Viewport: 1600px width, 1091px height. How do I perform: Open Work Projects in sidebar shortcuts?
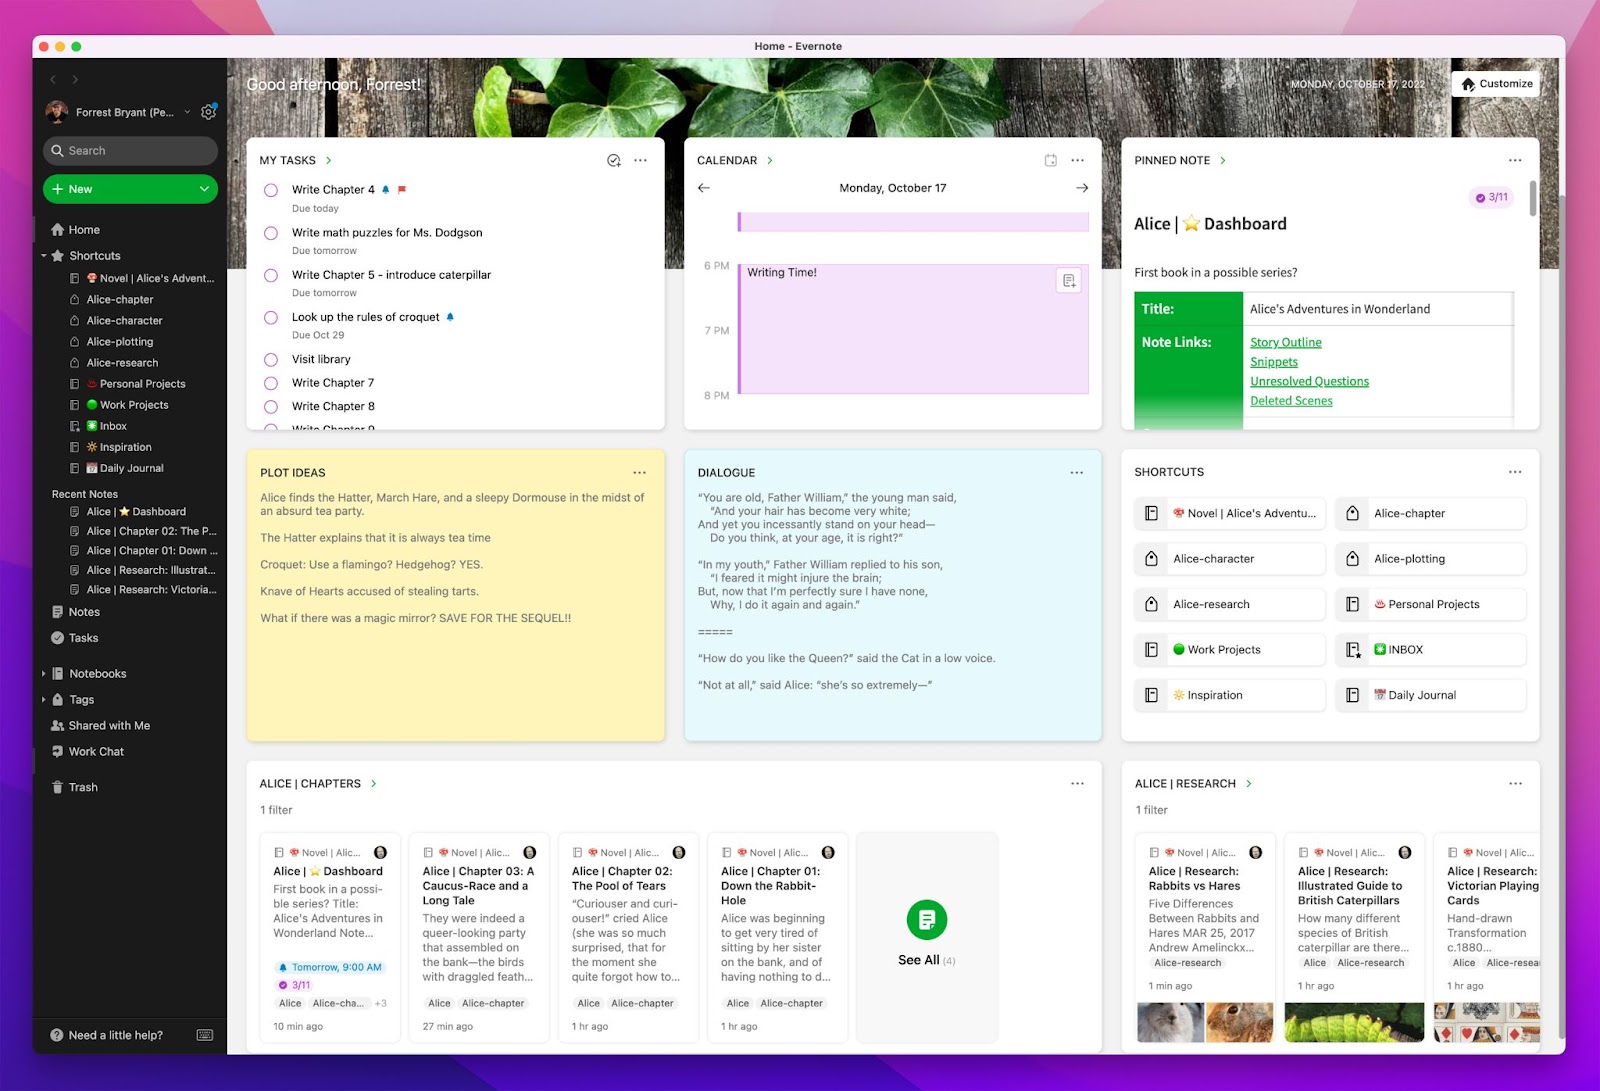pyautogui.click(x=133, y=405)
